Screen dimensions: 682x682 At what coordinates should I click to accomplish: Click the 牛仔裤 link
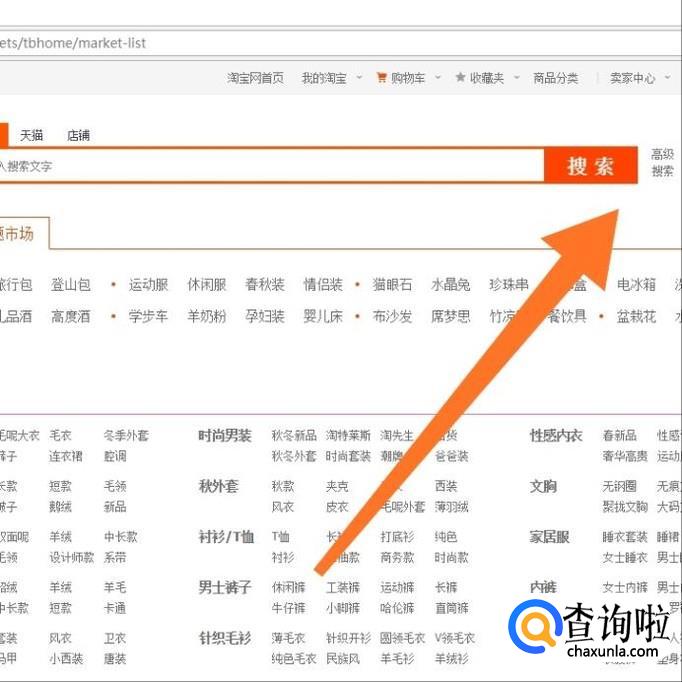coord(288,608)
